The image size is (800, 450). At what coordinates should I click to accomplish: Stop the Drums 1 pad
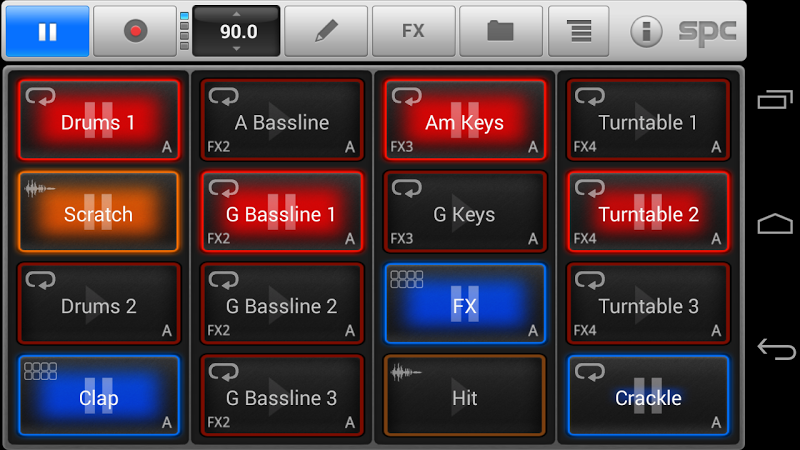98,120
